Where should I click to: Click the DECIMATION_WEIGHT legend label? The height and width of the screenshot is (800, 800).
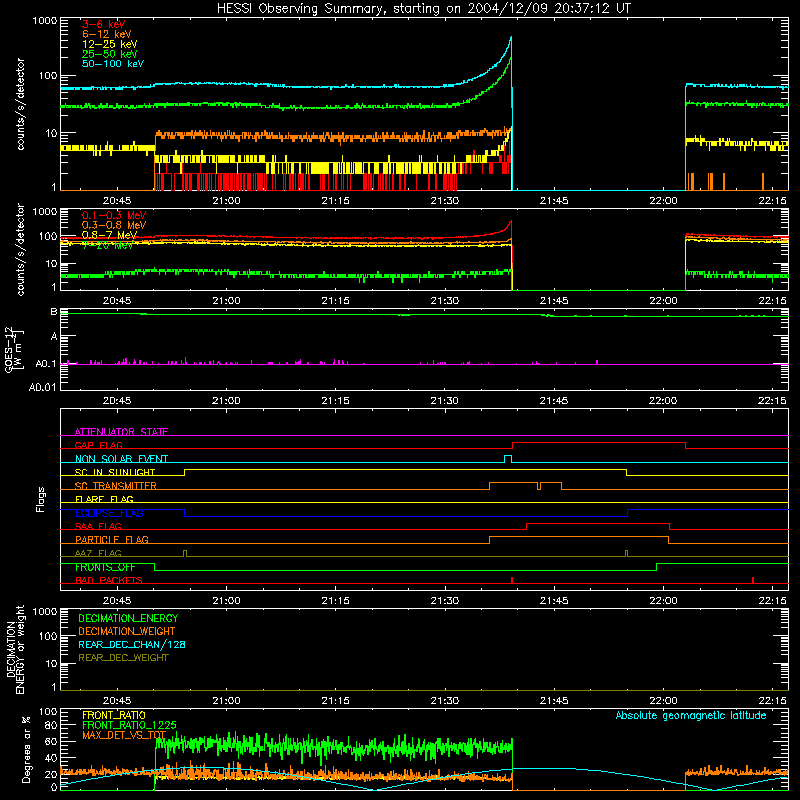tap(127, 631)
